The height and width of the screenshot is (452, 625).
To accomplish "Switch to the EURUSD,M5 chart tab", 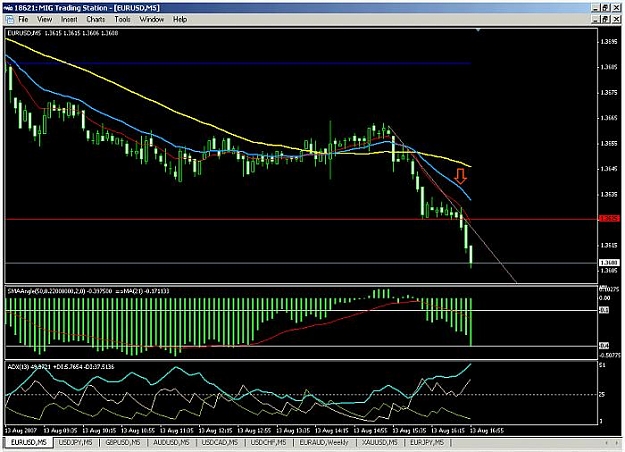I will [x=29, y=442].
